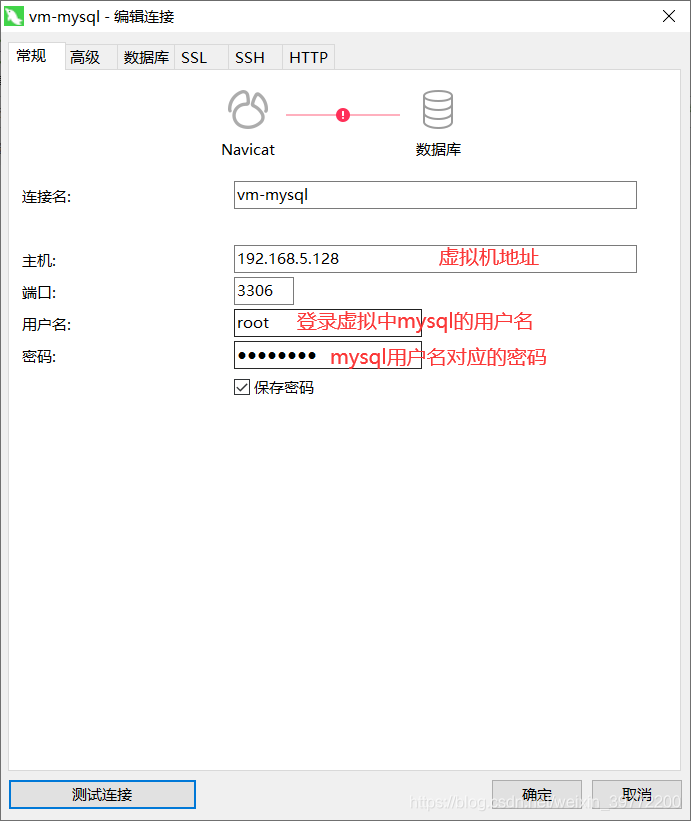Viewport: 691px width, 821px height.
Task: Click the 用户名 field containing root
Action: point(328,323)
